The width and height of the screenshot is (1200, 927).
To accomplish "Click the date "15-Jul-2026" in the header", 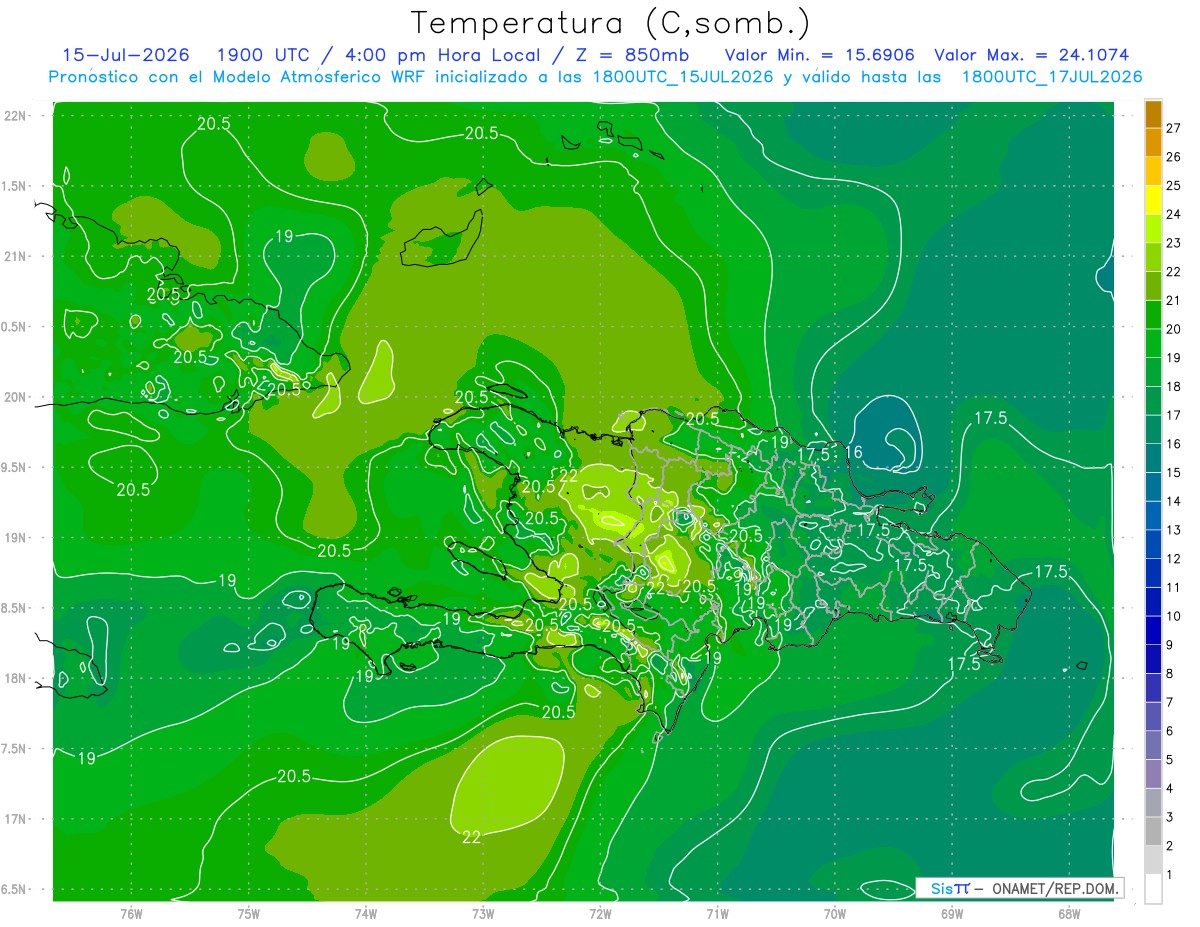I will (x=125, y=55).
